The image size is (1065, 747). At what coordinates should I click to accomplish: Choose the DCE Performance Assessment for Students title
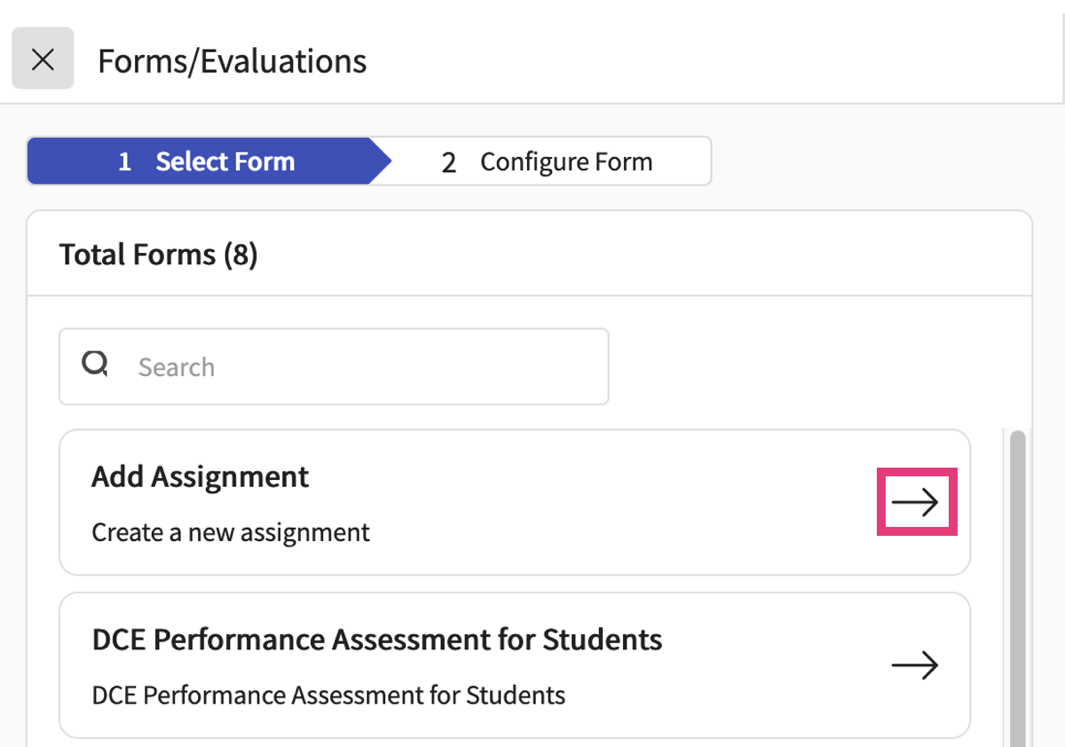[376, 639]
